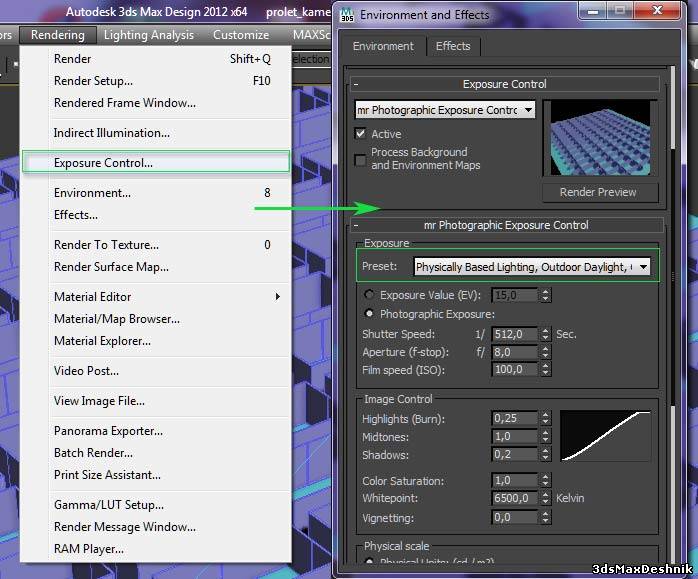
Task: Open the Lighting Analysis menu
Action: pyautogui.click(x=149, y=35)
